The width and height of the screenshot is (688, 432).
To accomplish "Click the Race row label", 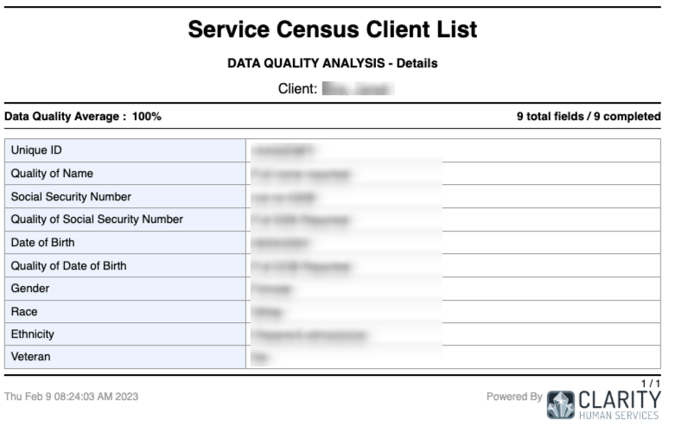I will click(x=24, y=311).
